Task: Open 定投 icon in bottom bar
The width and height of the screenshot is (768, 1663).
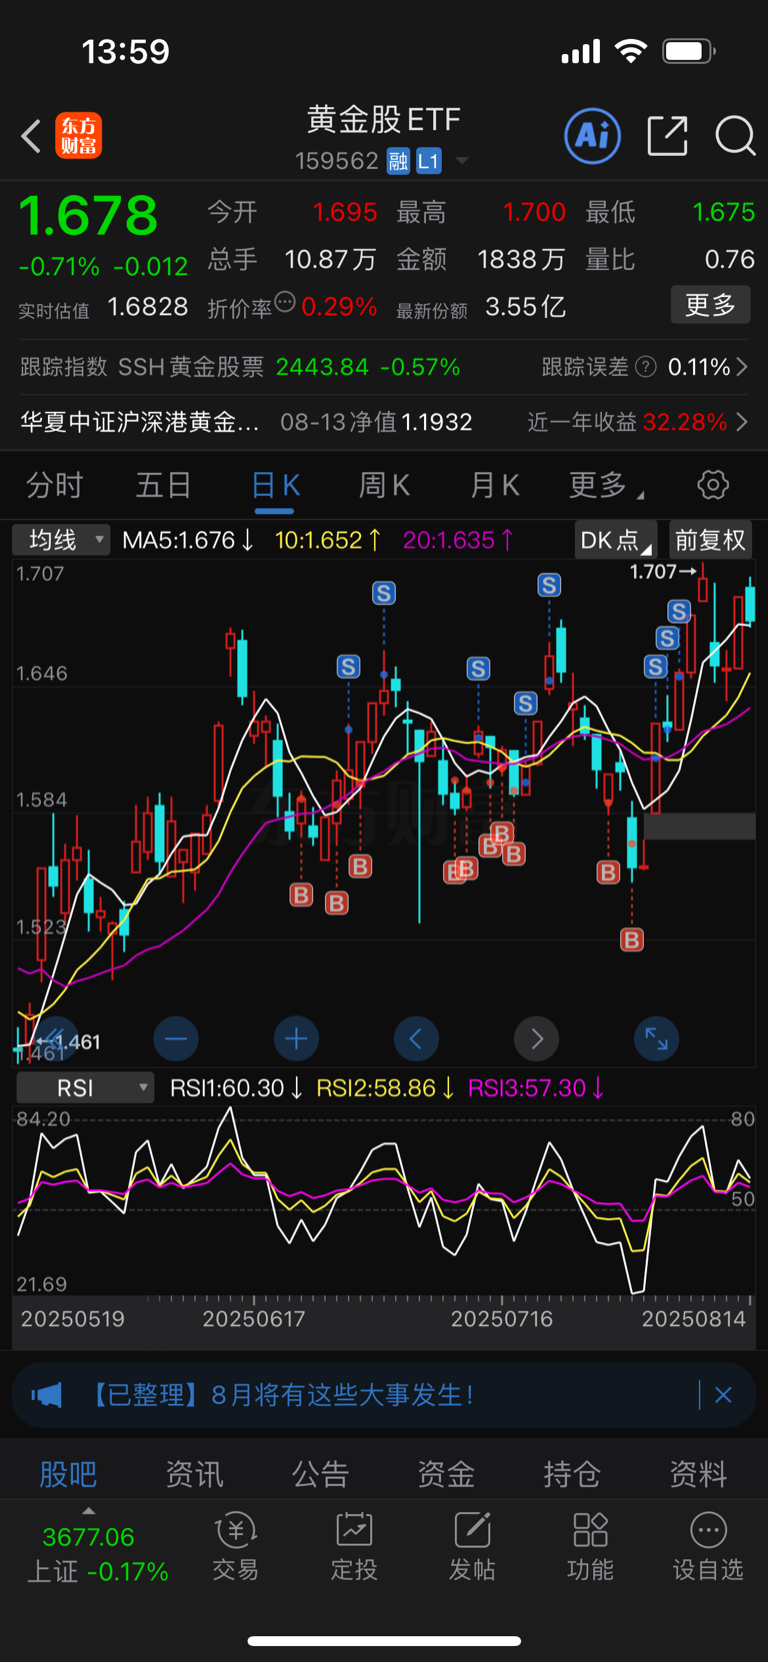Action: tap(354, 1547)
